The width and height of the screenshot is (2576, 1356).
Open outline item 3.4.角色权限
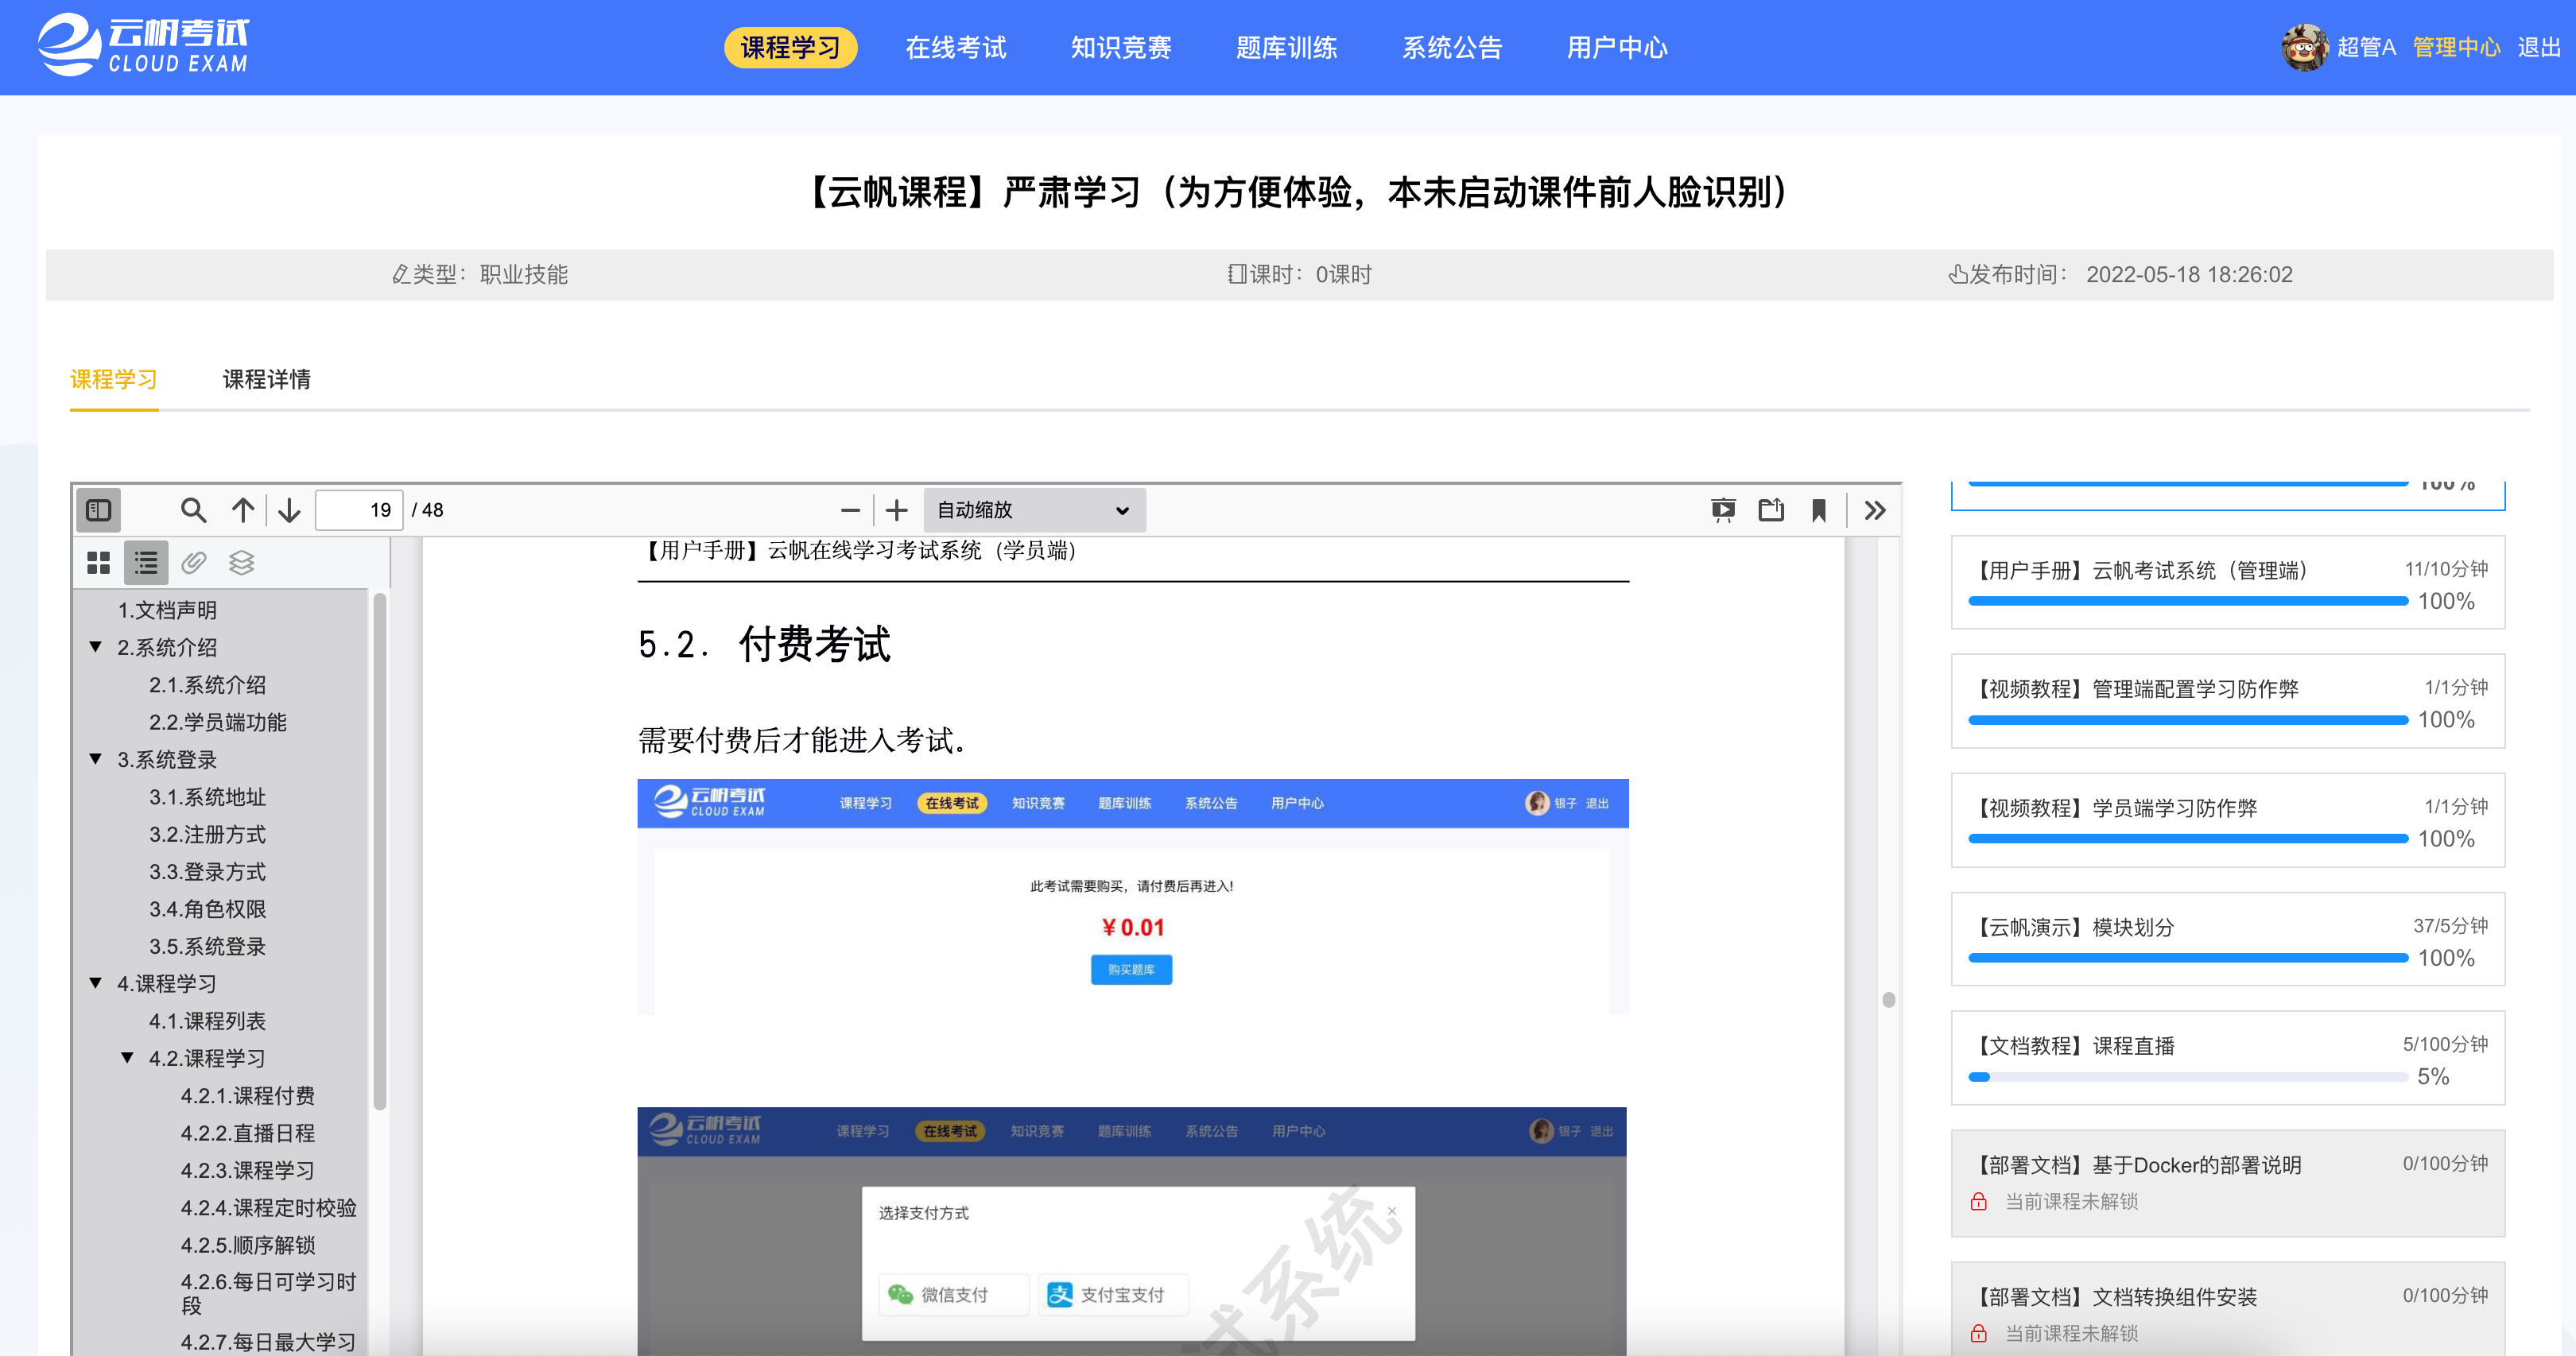coord(207,909)
